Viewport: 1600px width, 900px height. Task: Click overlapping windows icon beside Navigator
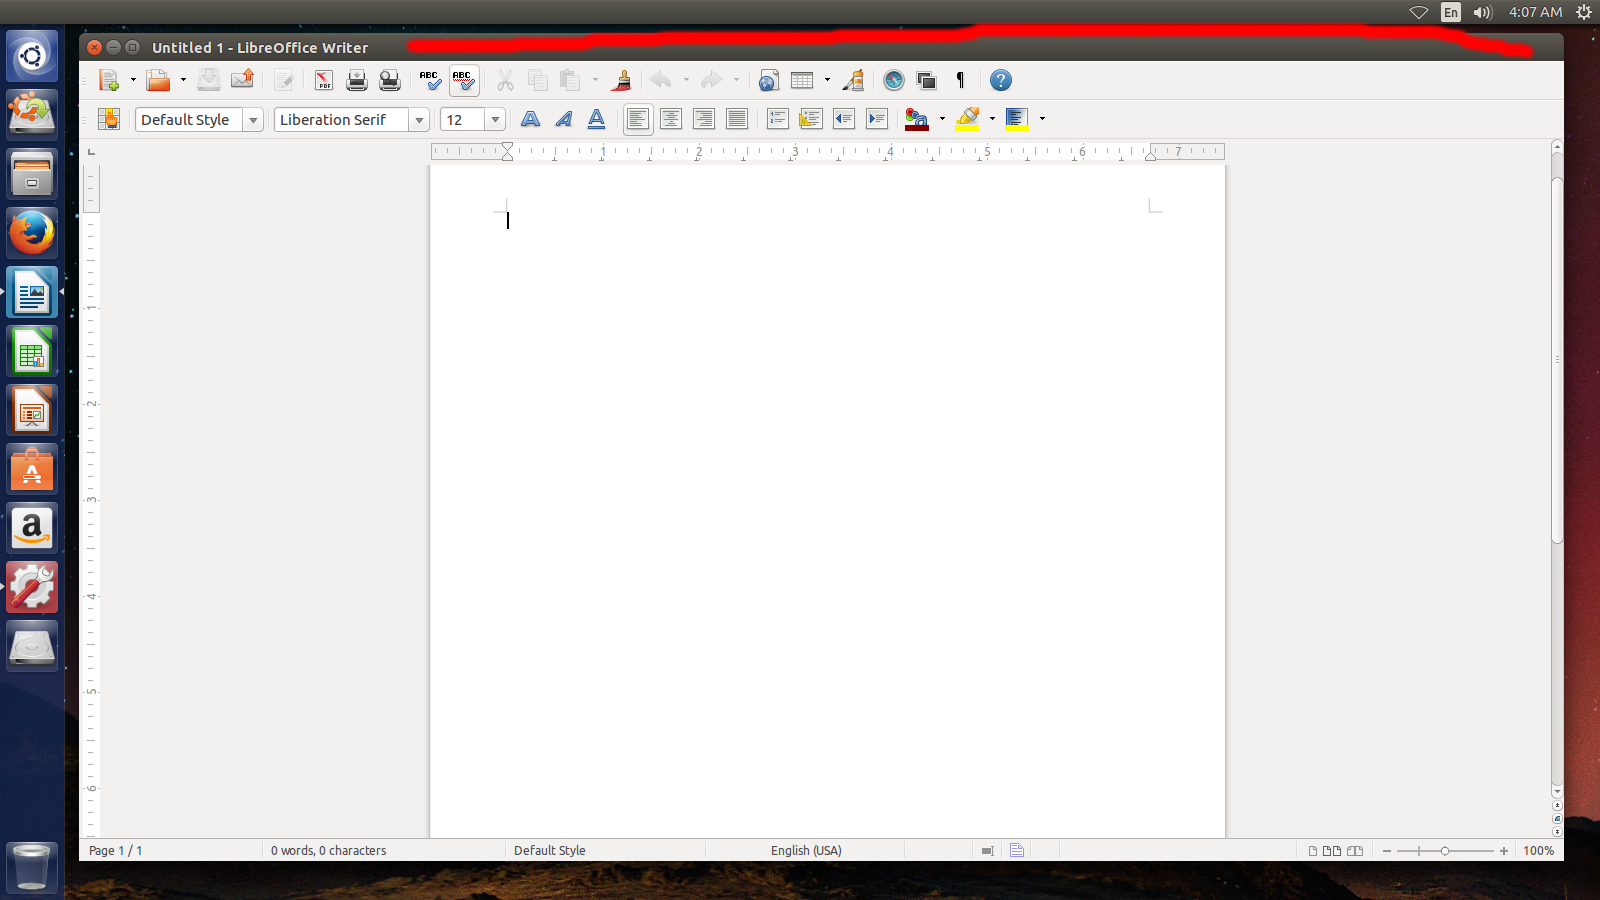click(x=927, y=80)
